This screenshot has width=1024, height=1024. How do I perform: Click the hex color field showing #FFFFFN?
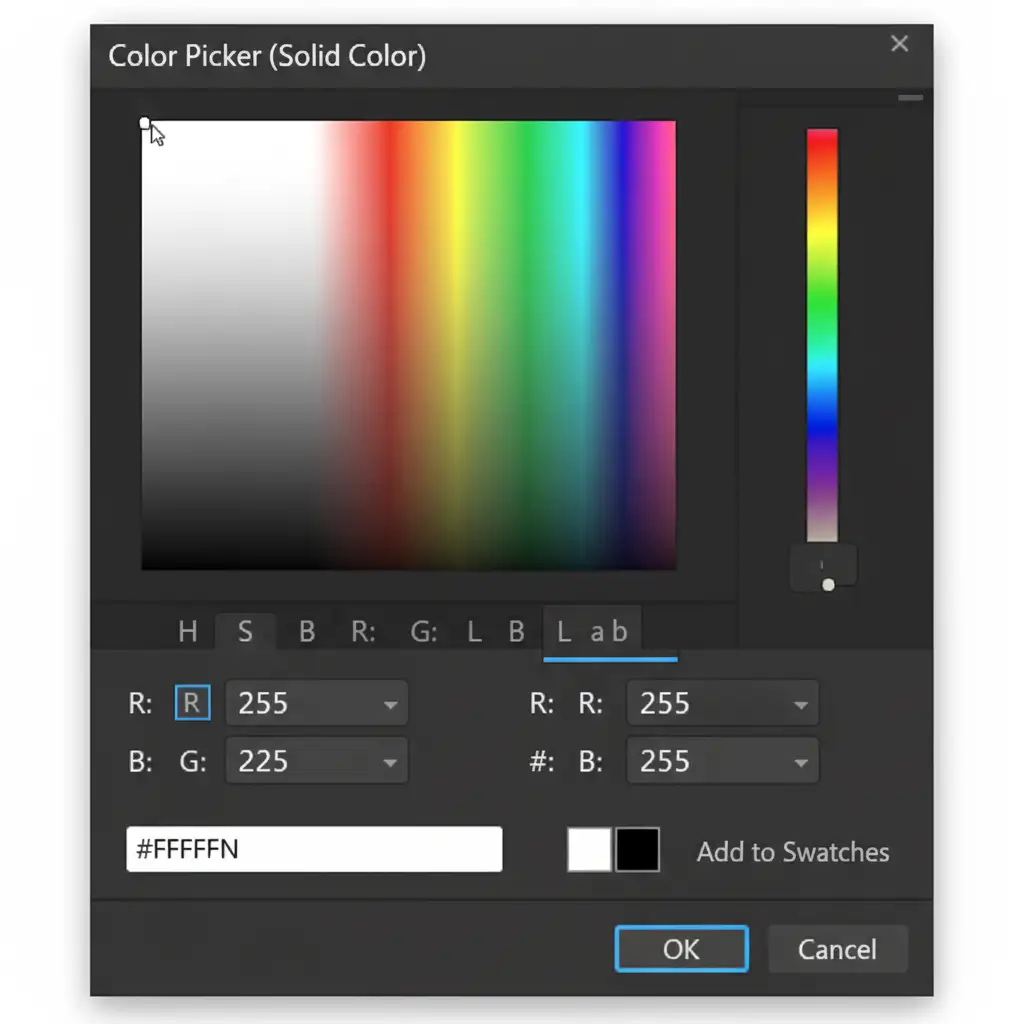click(314, 849)
